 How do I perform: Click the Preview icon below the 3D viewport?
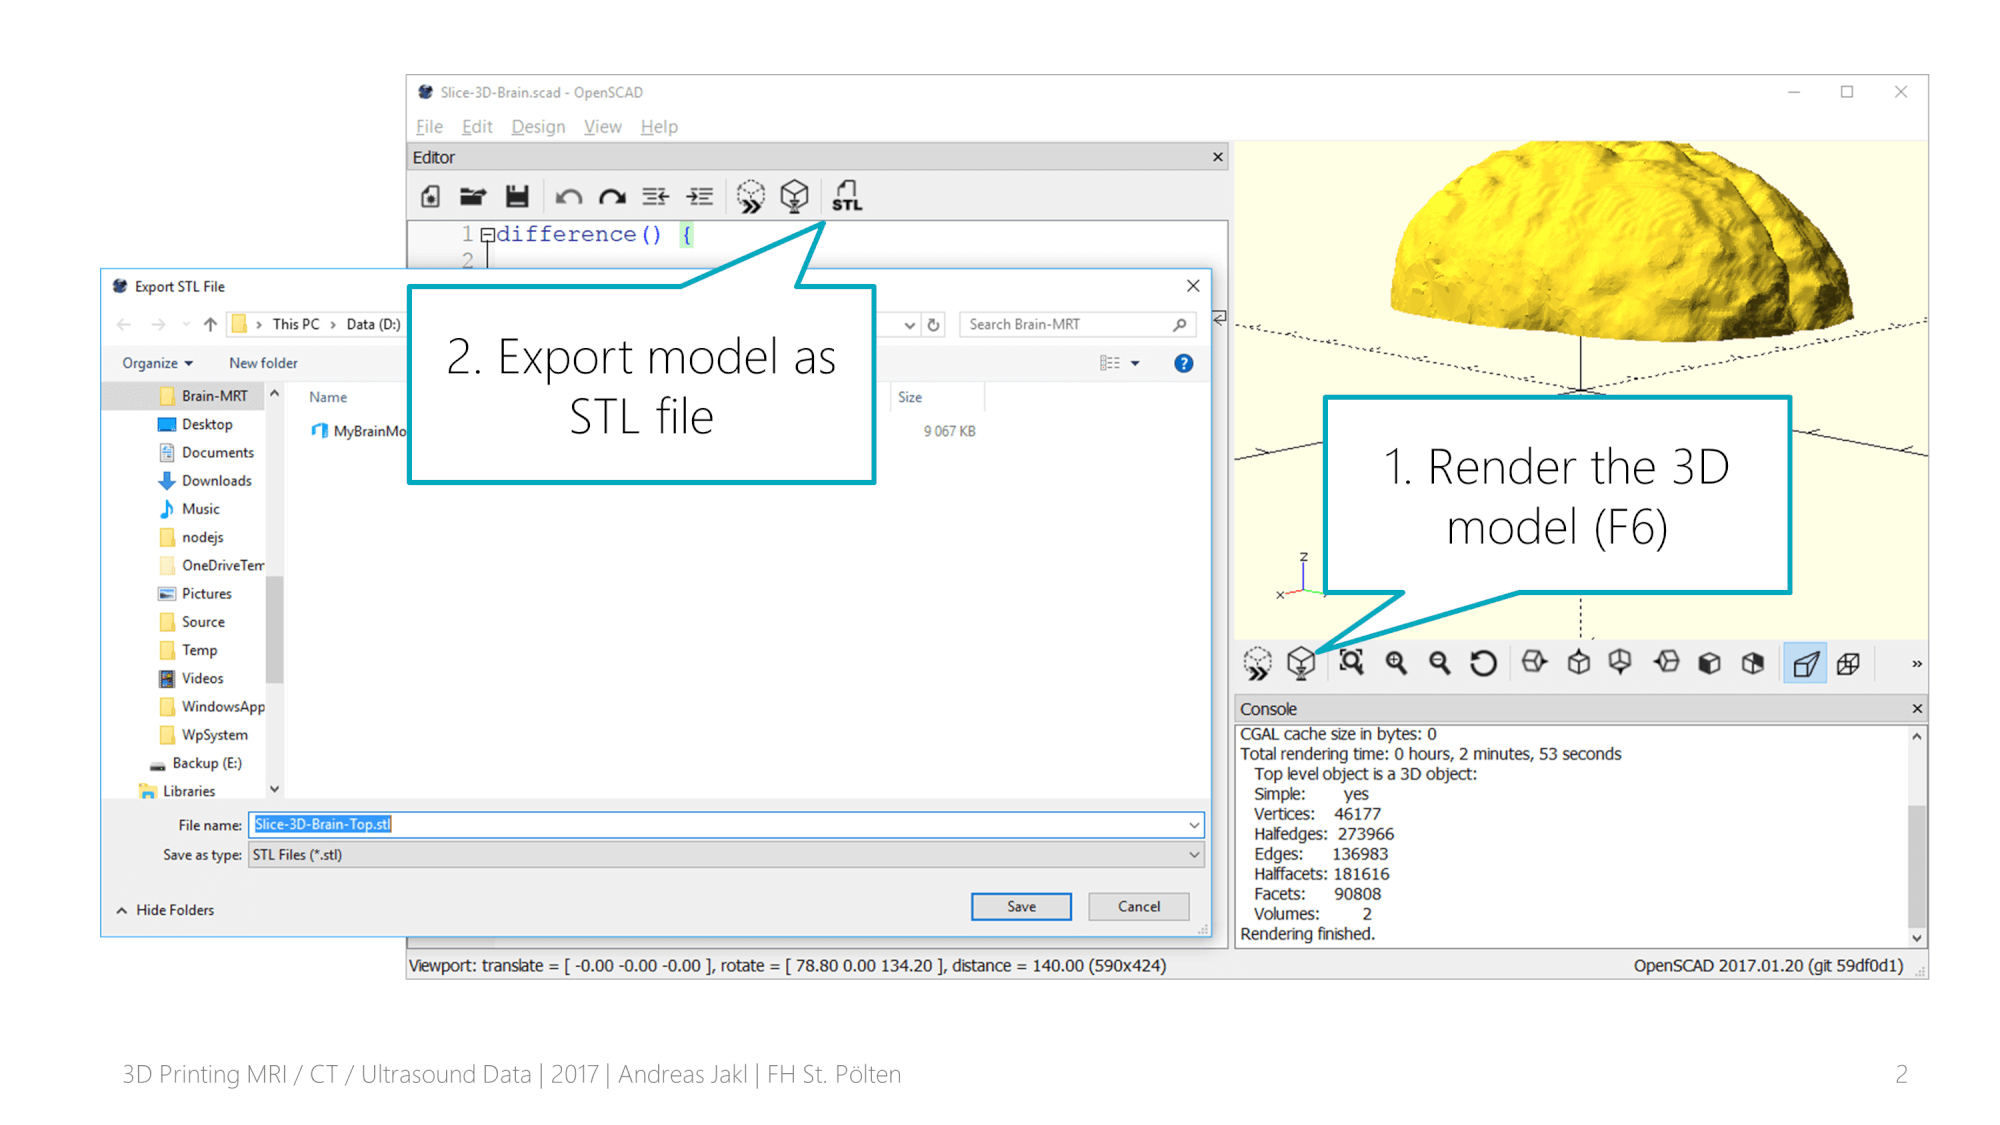[x=1258, y=663]
